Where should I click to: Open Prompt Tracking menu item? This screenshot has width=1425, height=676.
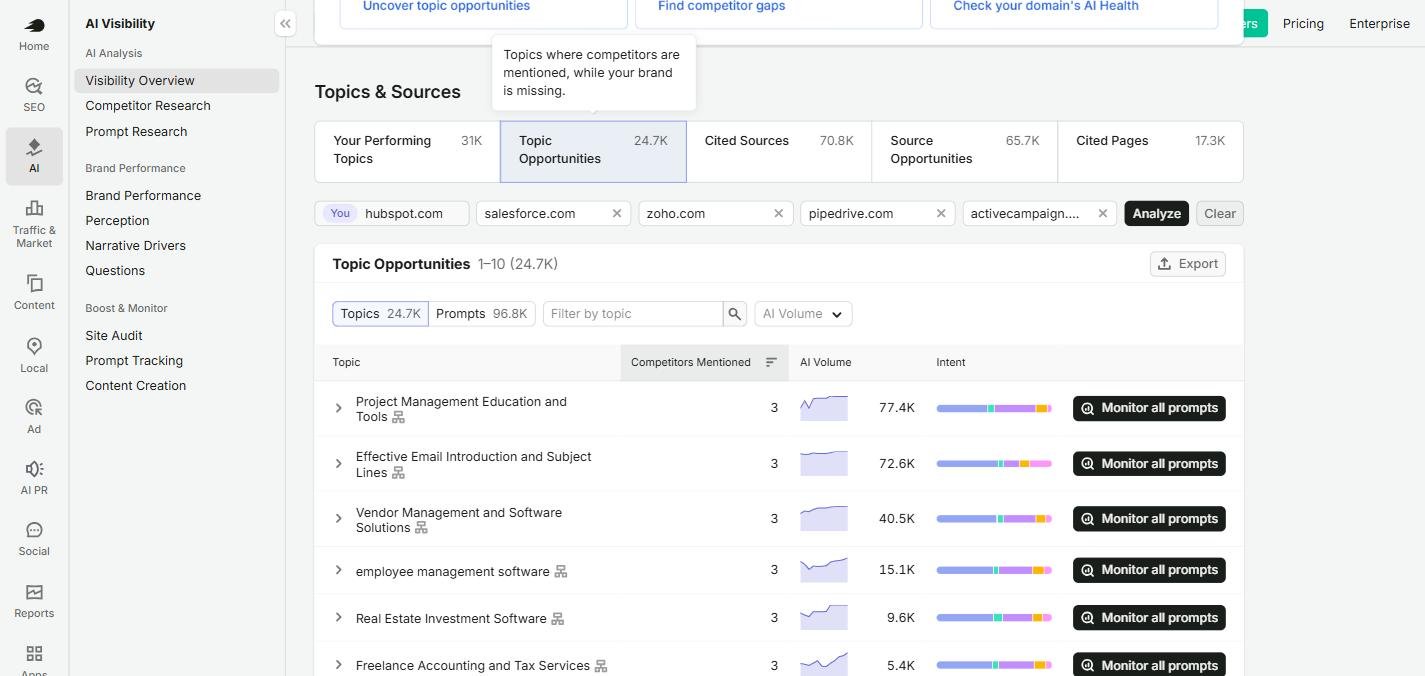[134, 361]
